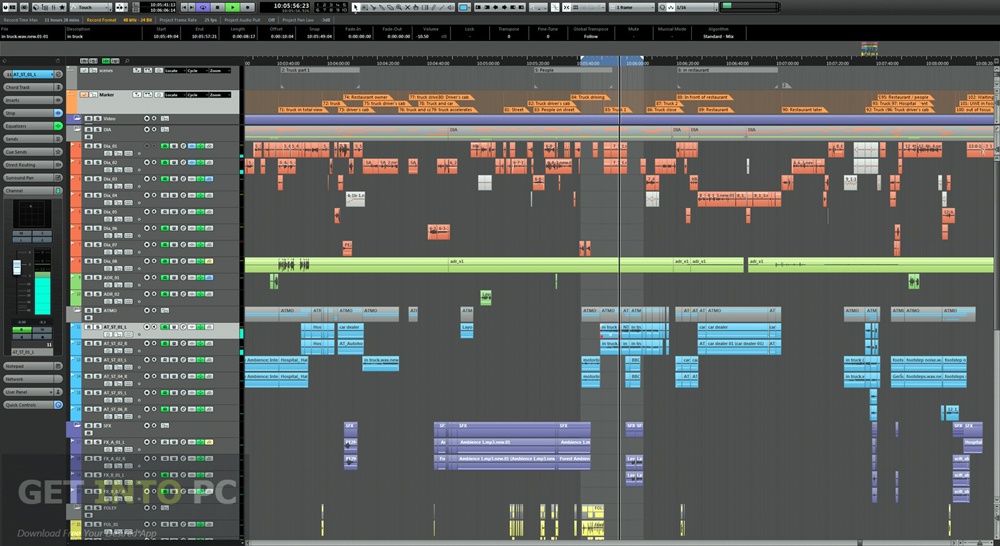Click the Record transport button
Image resolution: width=1000 pixels, height=546 pixels.
[247, 7]
